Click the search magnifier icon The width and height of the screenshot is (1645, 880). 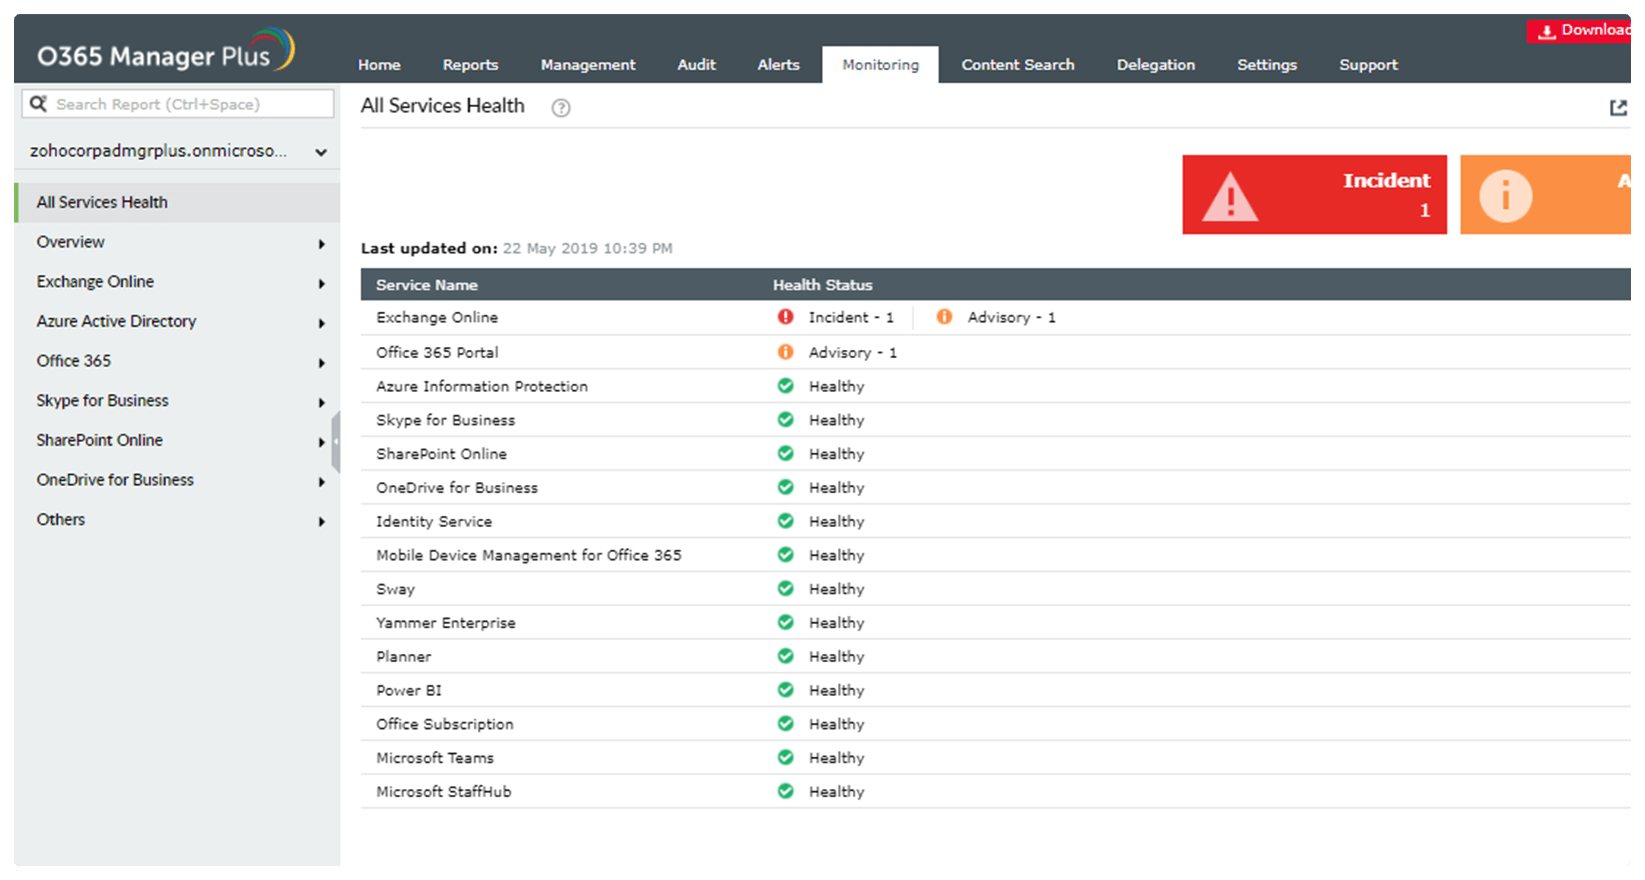tap(38, 104)
